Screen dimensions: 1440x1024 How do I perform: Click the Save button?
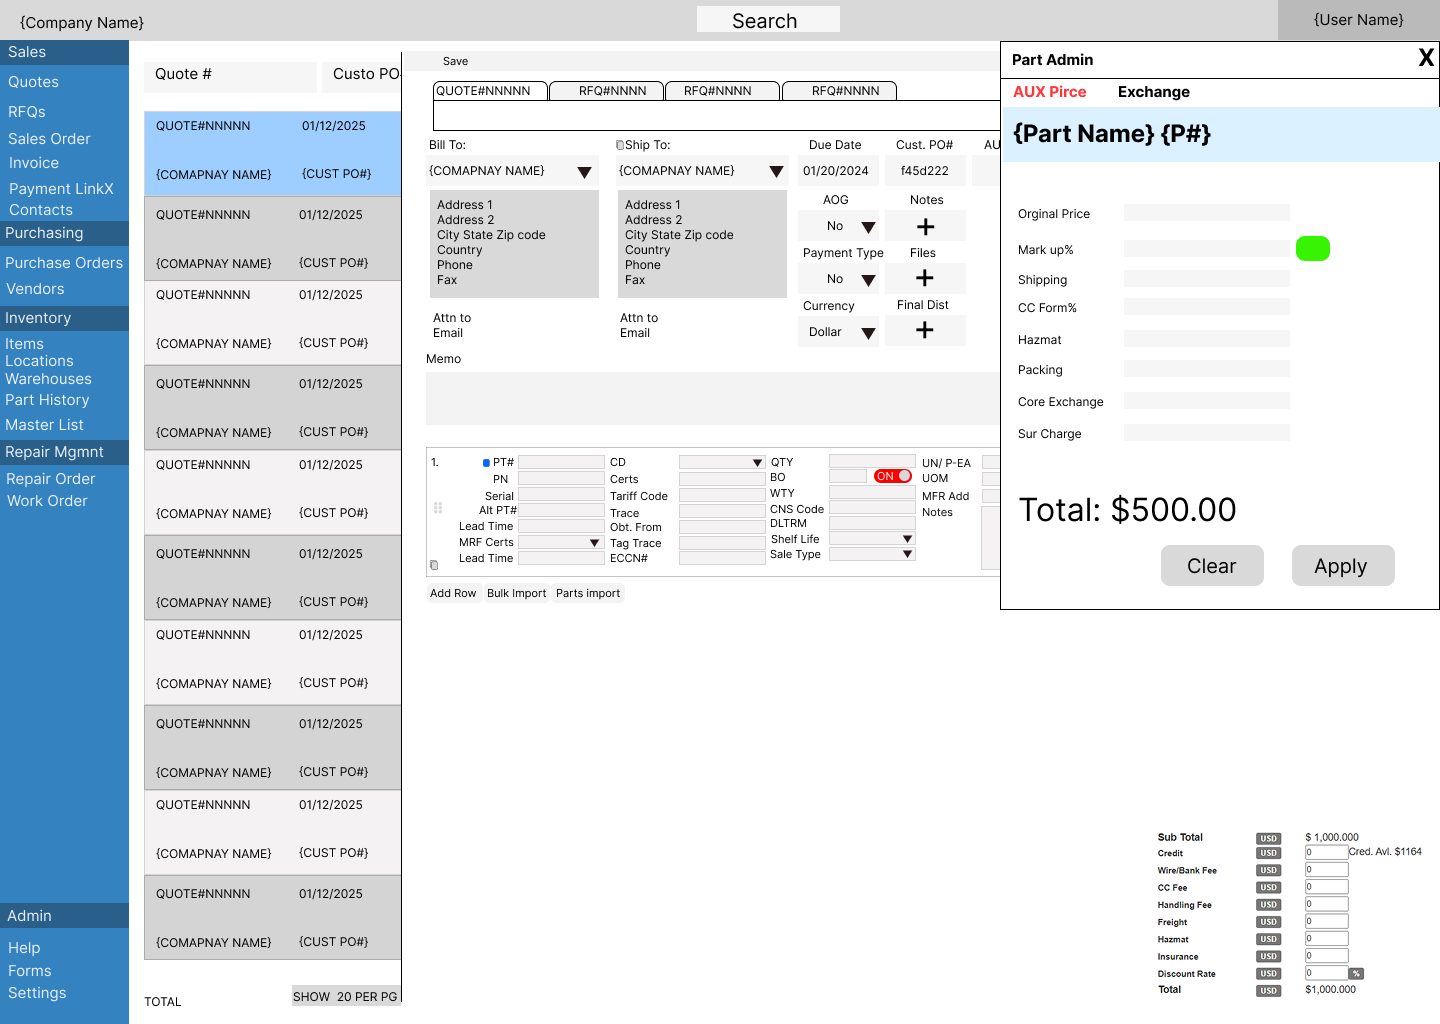pos(455,61)
